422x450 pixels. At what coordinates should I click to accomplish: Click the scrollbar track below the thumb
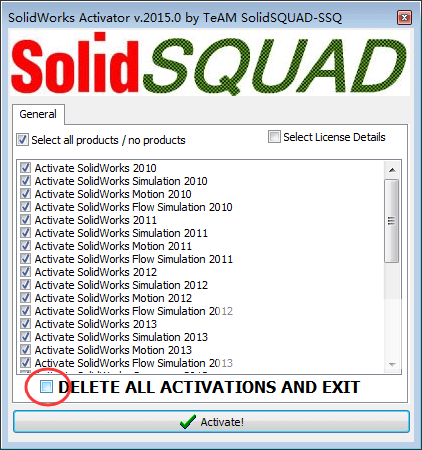tap(392, 310)
